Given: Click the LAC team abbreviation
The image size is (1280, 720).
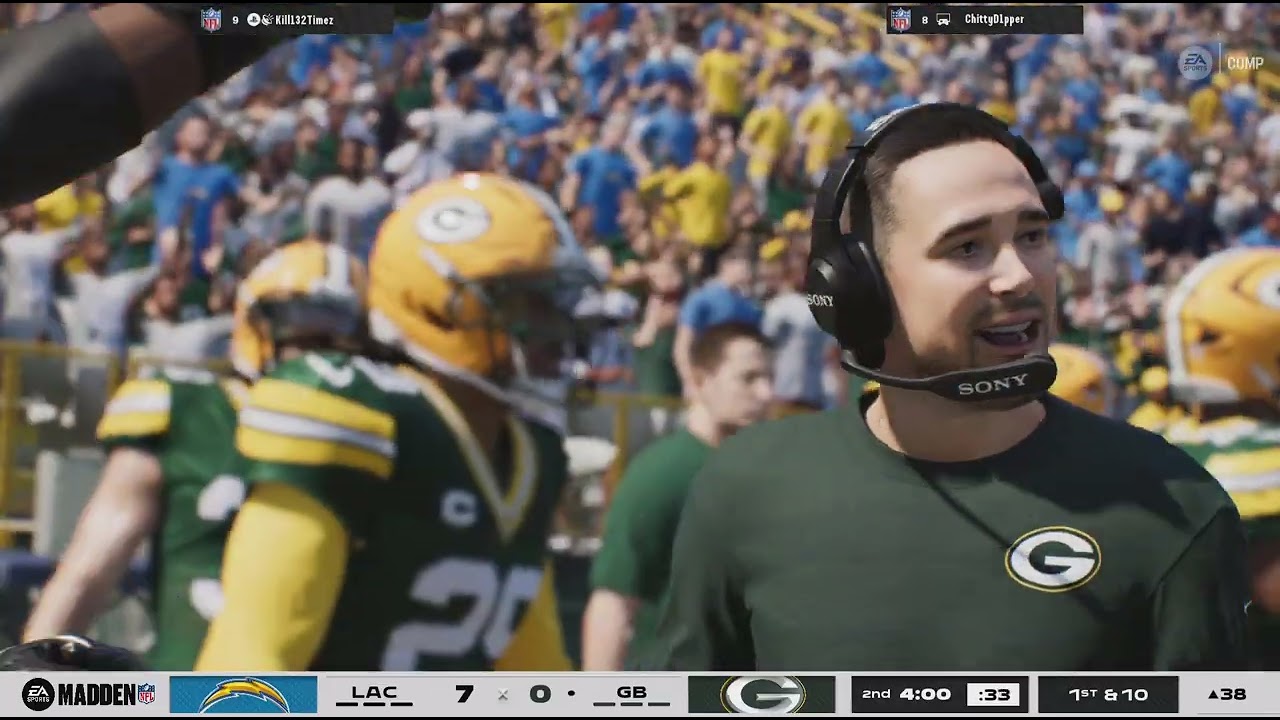Looking at the screenshot, I should [x=374, y=692].
